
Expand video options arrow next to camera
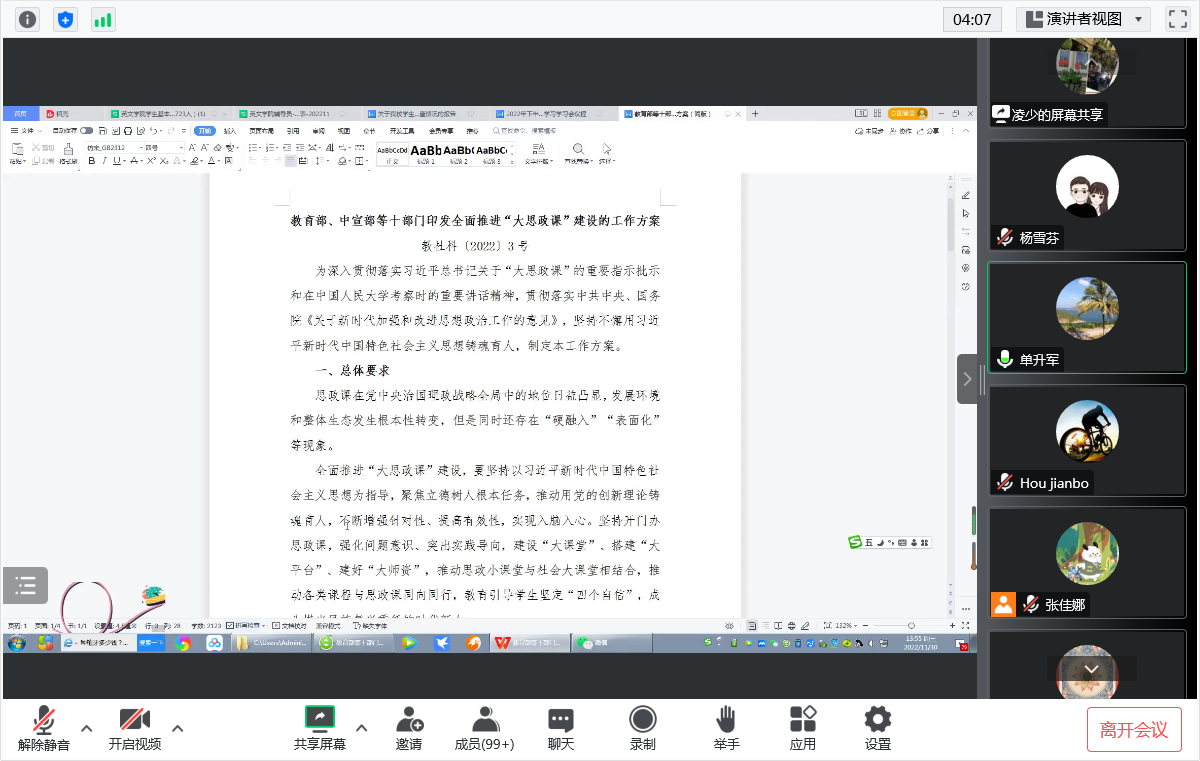[178, 728]
